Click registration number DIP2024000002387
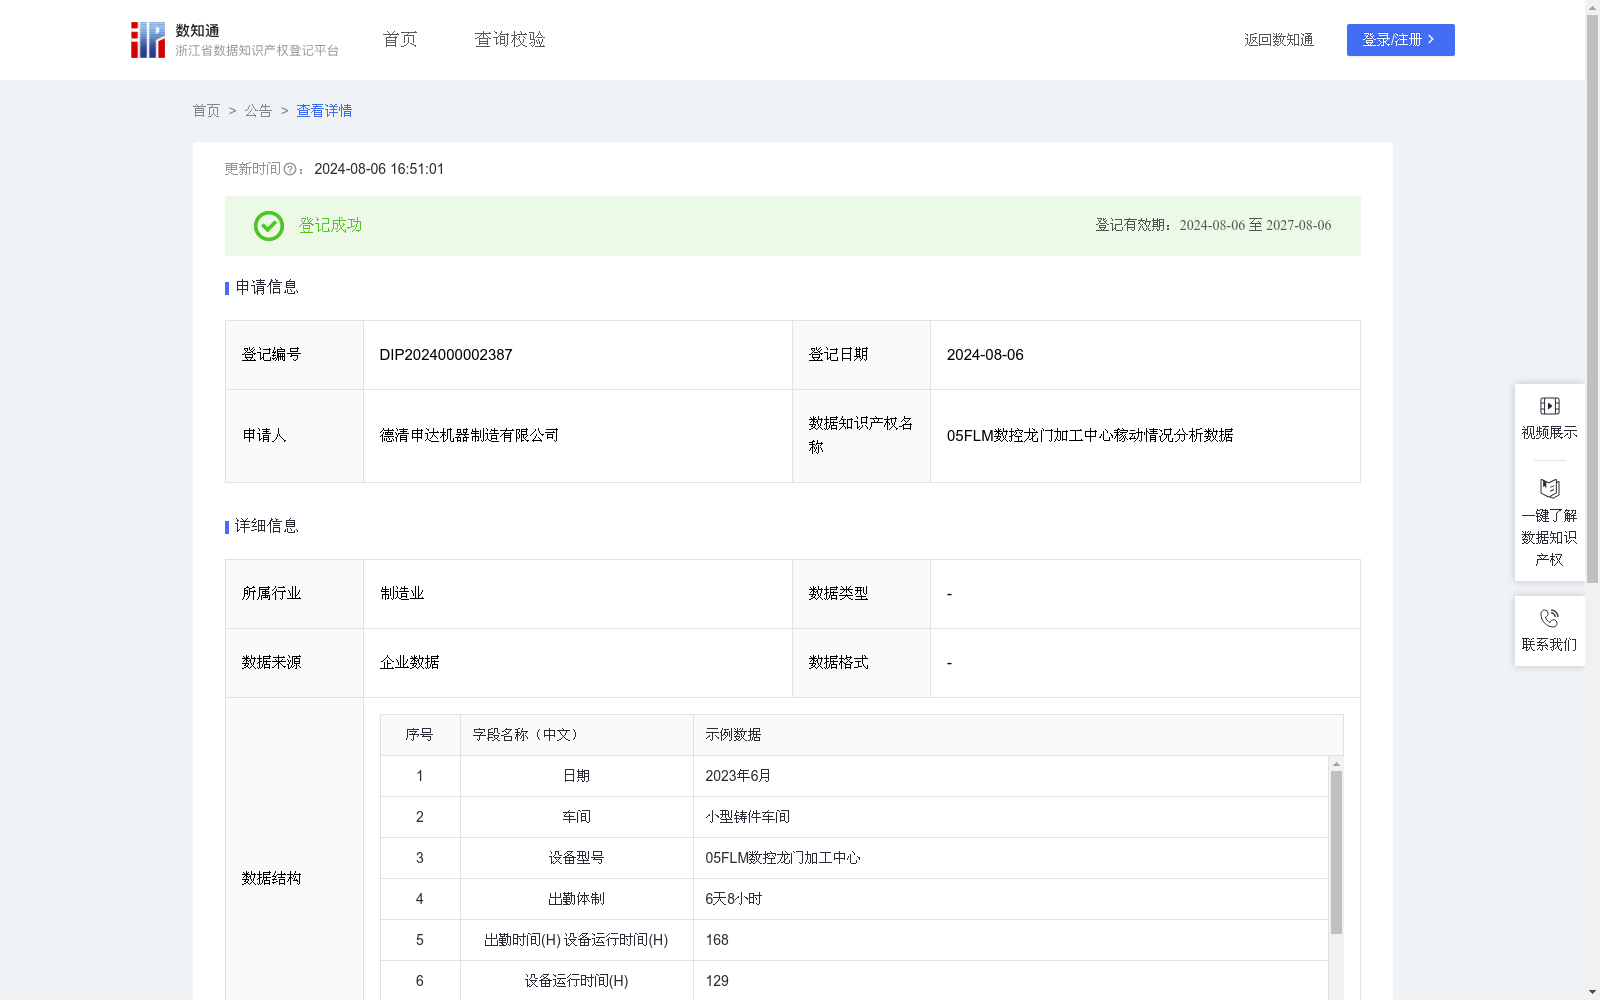This screenshot has width=1600, height=1000. (x=446, y=355)
